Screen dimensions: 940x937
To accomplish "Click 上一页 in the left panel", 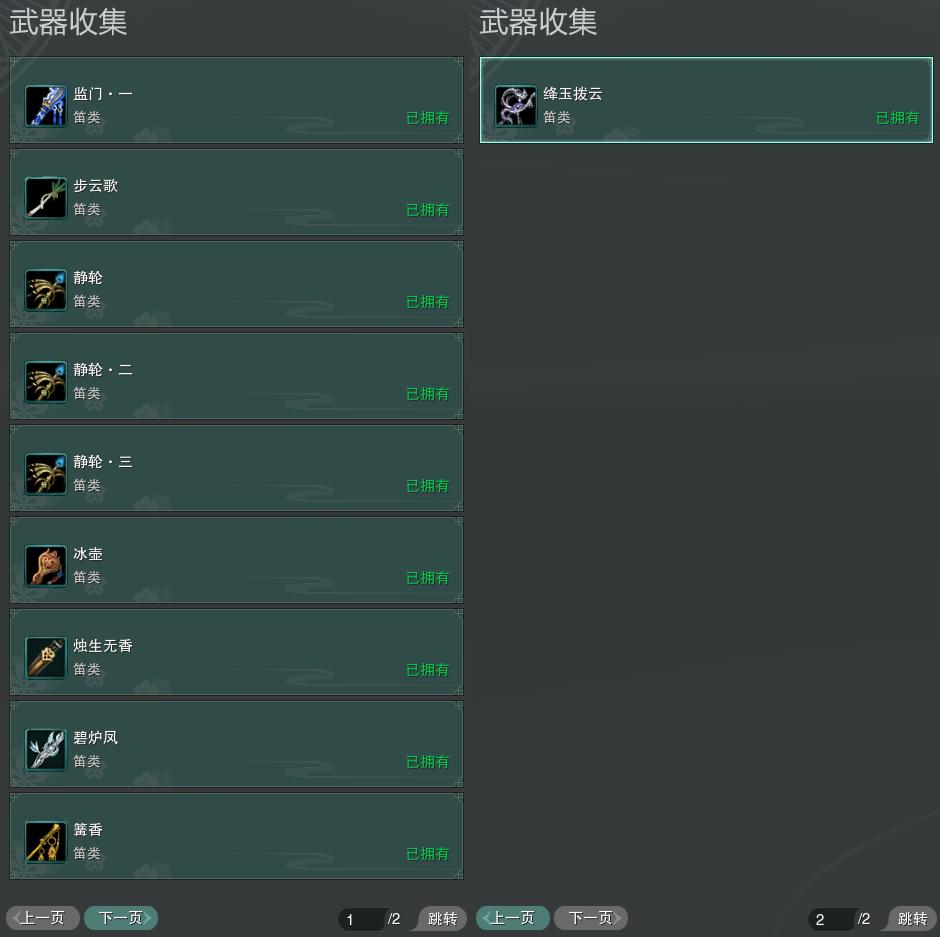I will tap(43, 918).
